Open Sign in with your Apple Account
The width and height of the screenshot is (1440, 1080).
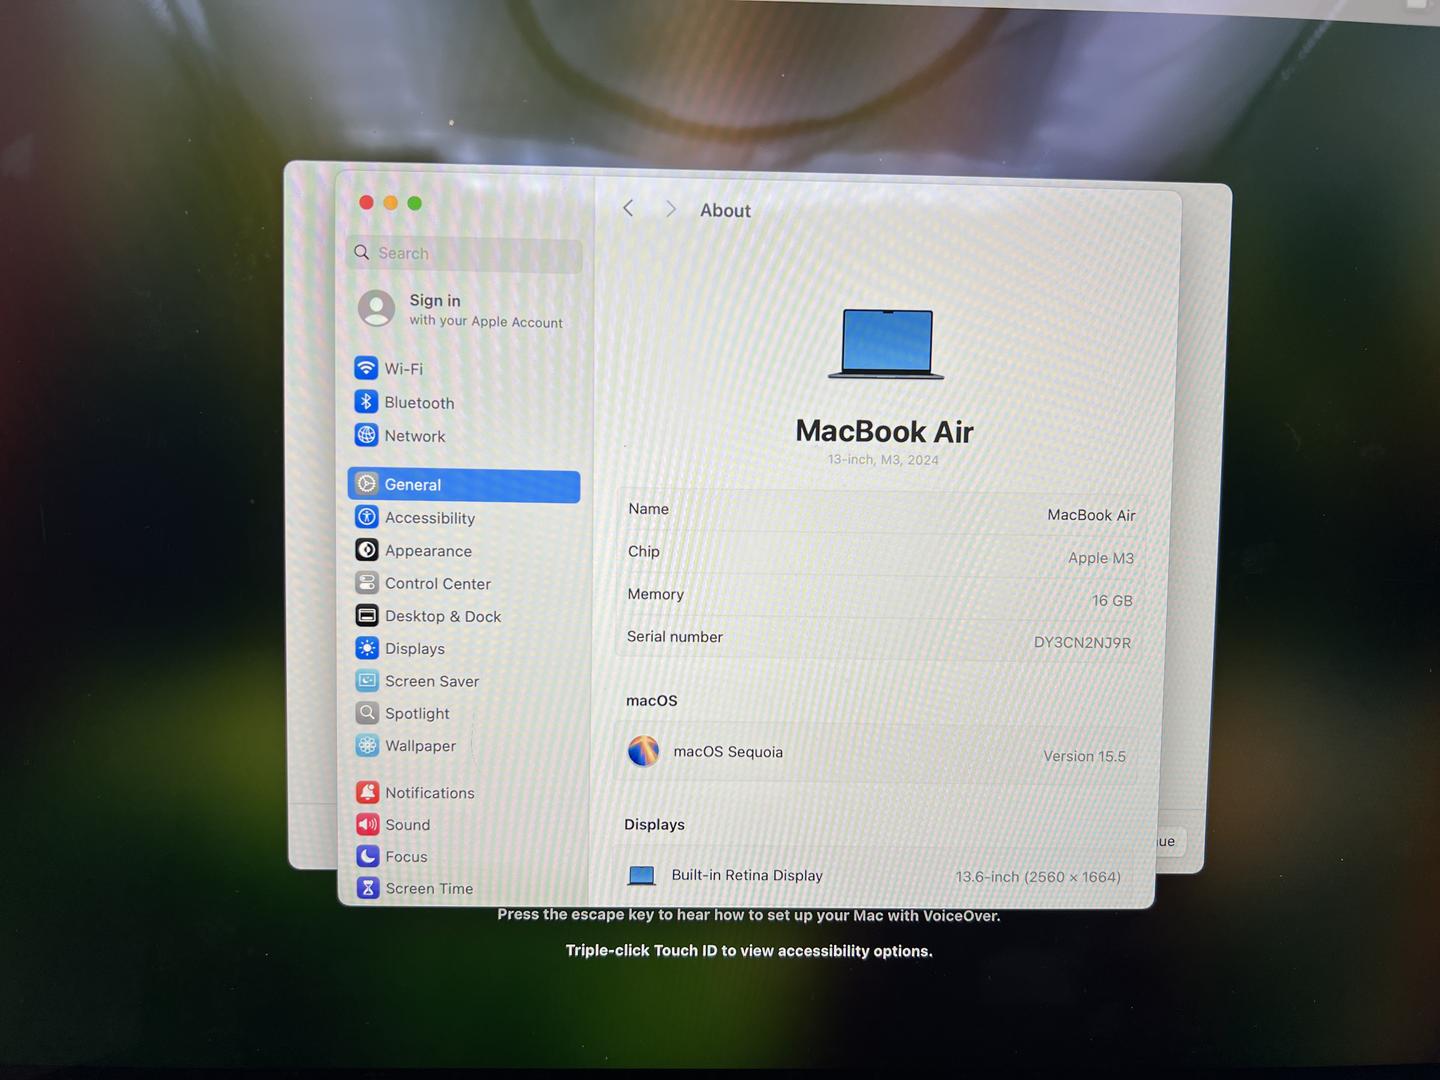pos(465,309)
